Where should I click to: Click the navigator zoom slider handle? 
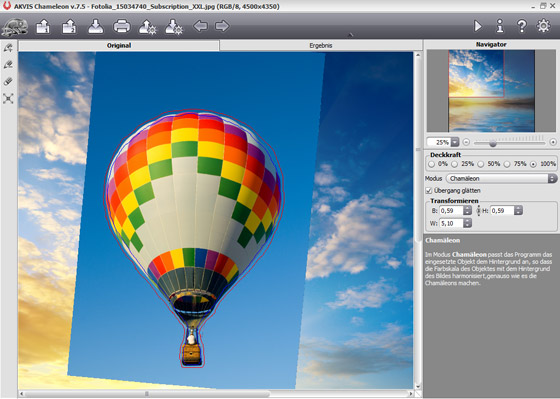click(x=493, y=144)
